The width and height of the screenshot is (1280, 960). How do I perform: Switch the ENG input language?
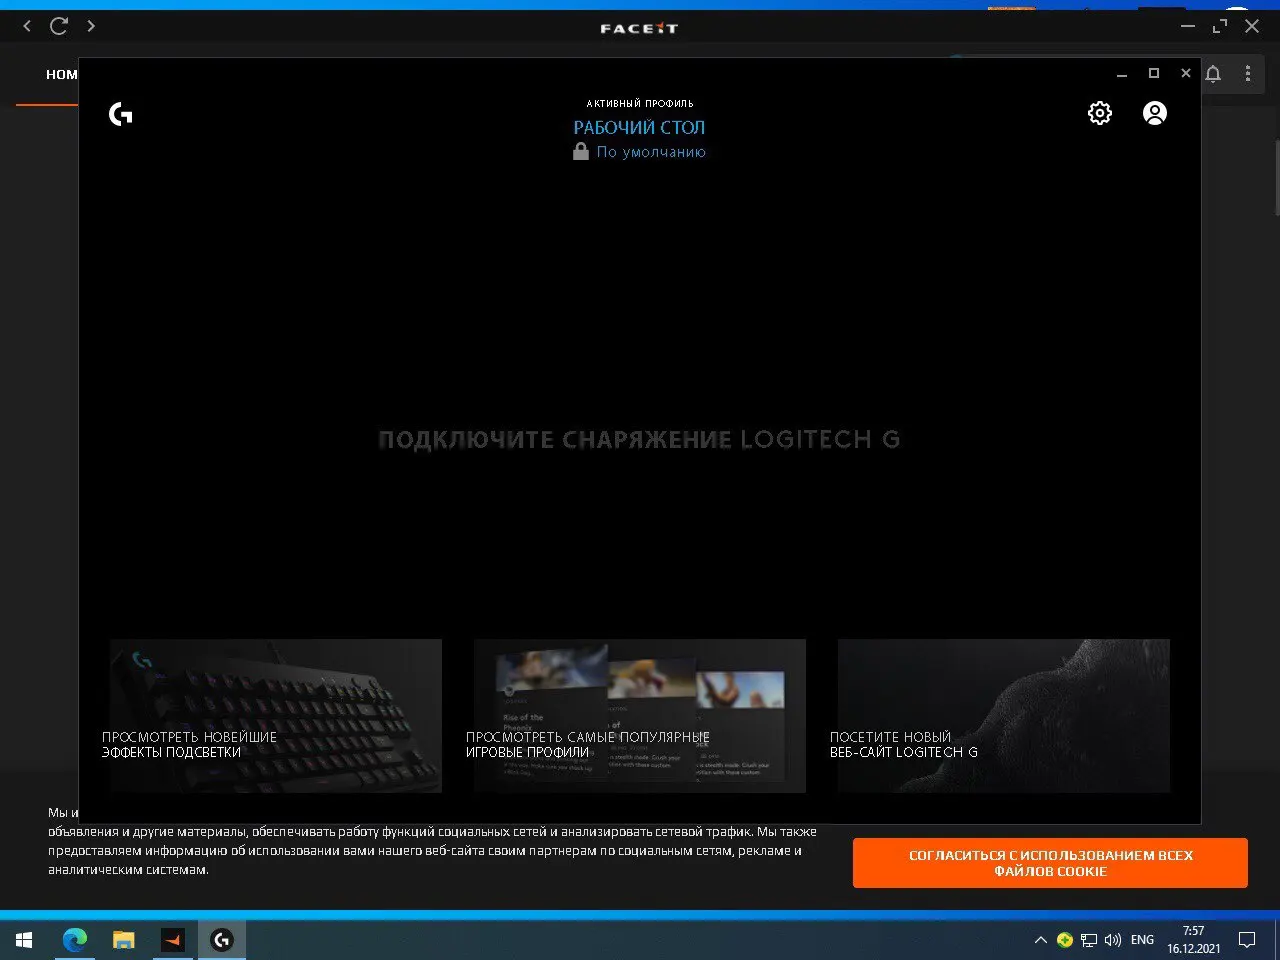point(1142,940)
